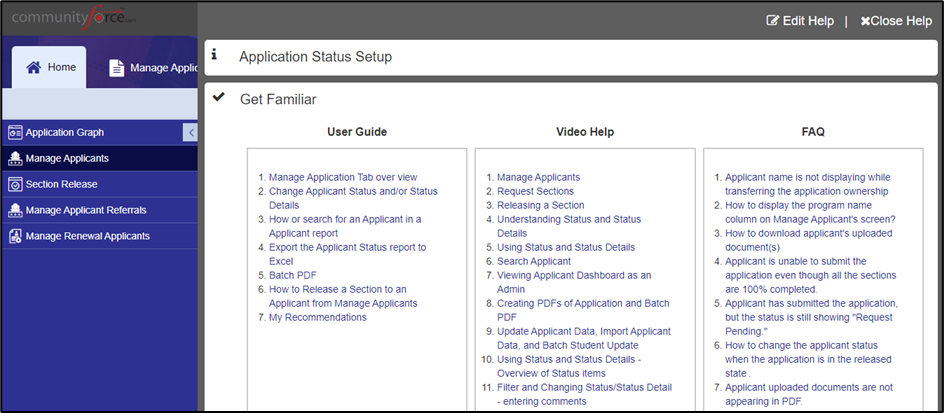The width and height of the screenshot is (944, 413).
Task: Close the help panel with Close Help
Action: (895, 20)
